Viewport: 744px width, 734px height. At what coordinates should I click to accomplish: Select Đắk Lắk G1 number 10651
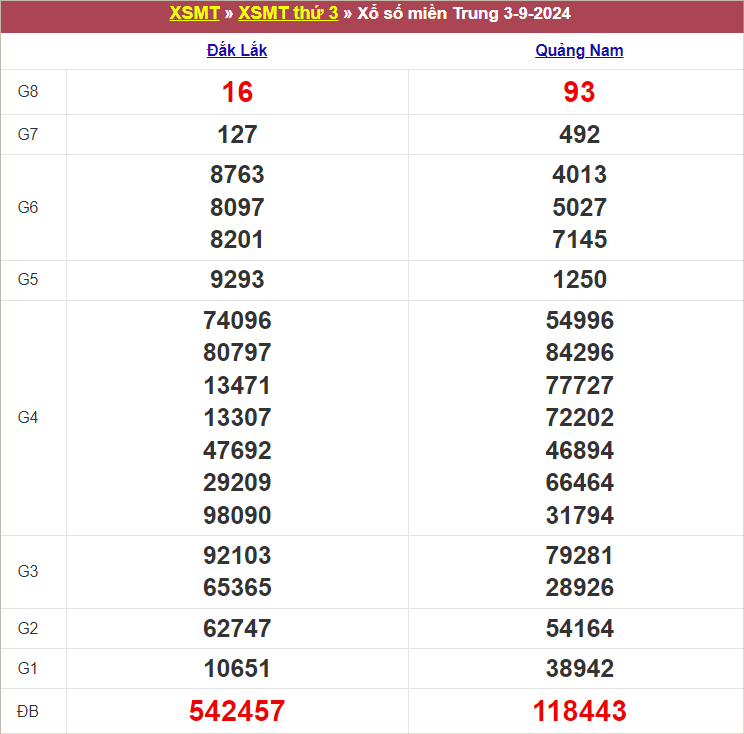237,669
